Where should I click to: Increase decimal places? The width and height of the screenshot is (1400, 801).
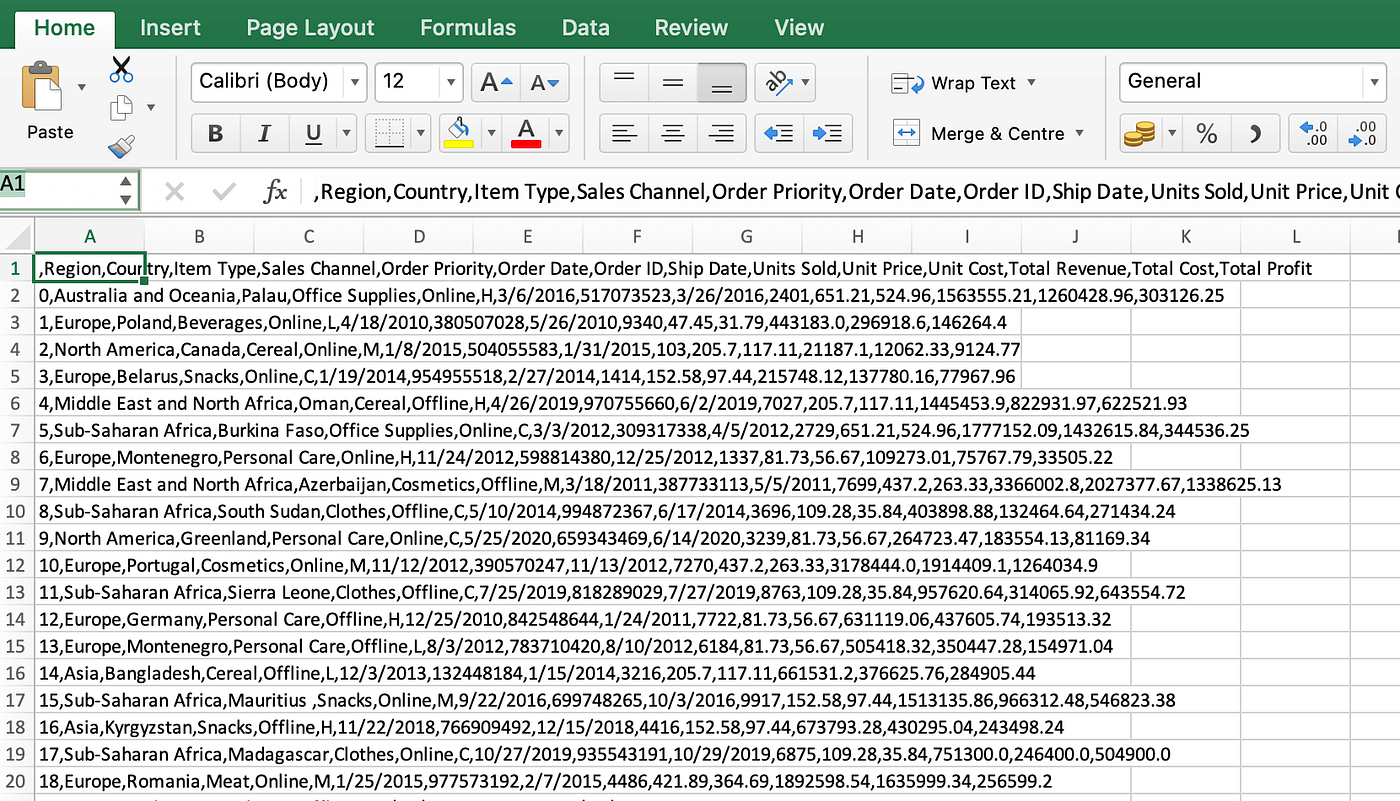pos(1312,133)
